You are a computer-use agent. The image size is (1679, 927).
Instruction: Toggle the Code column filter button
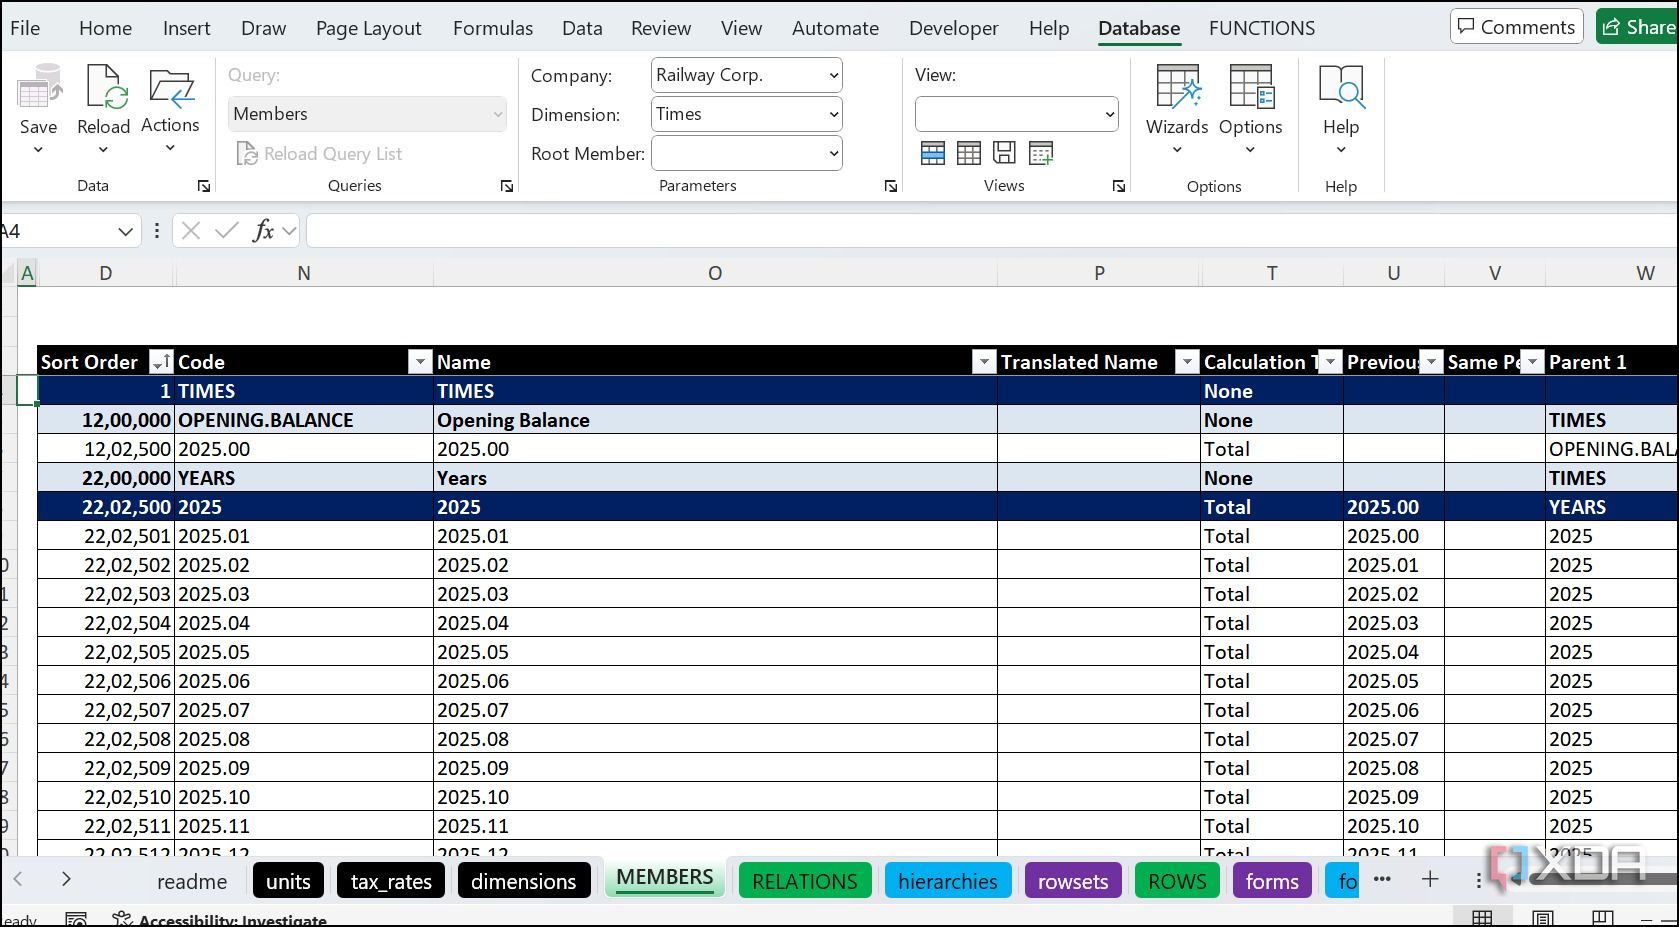(x=420, y=362)
